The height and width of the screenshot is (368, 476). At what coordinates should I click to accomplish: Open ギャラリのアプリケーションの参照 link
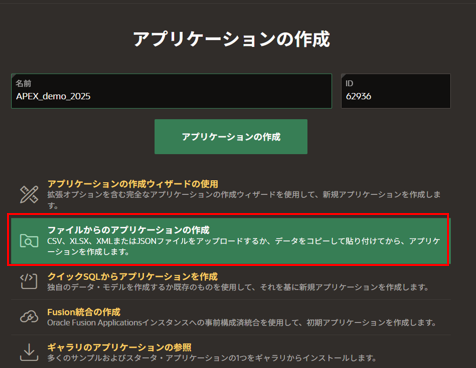(119, 347)
